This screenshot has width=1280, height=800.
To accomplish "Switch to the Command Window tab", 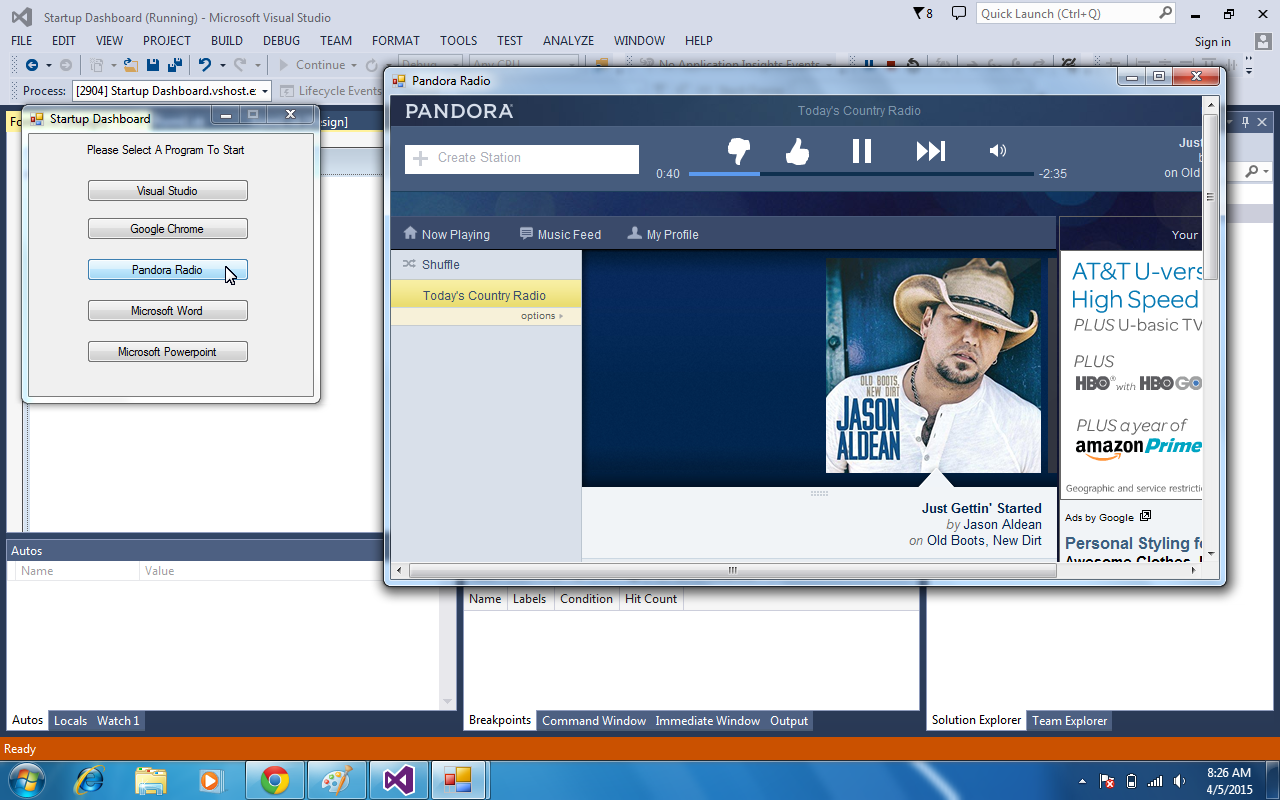I will coord(594,720).
